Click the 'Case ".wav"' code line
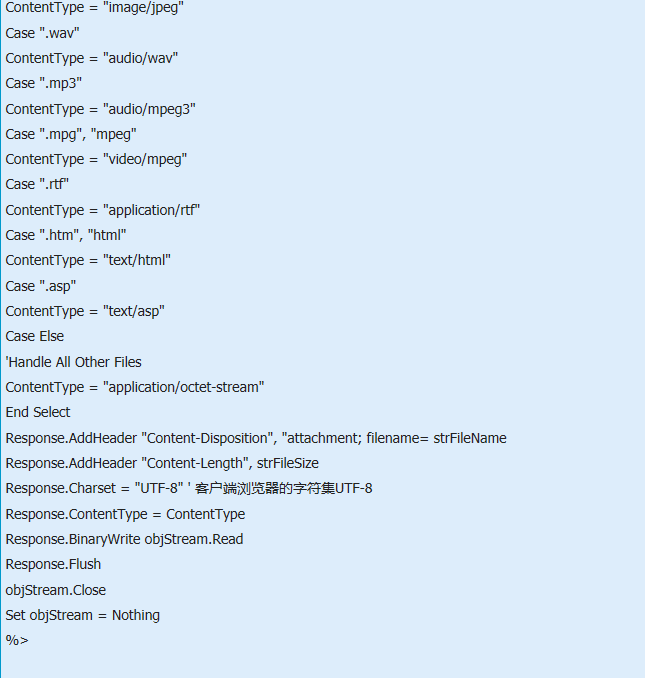This screenshot has width=645, height=678. pyautogui.click(x=42, y=33)
